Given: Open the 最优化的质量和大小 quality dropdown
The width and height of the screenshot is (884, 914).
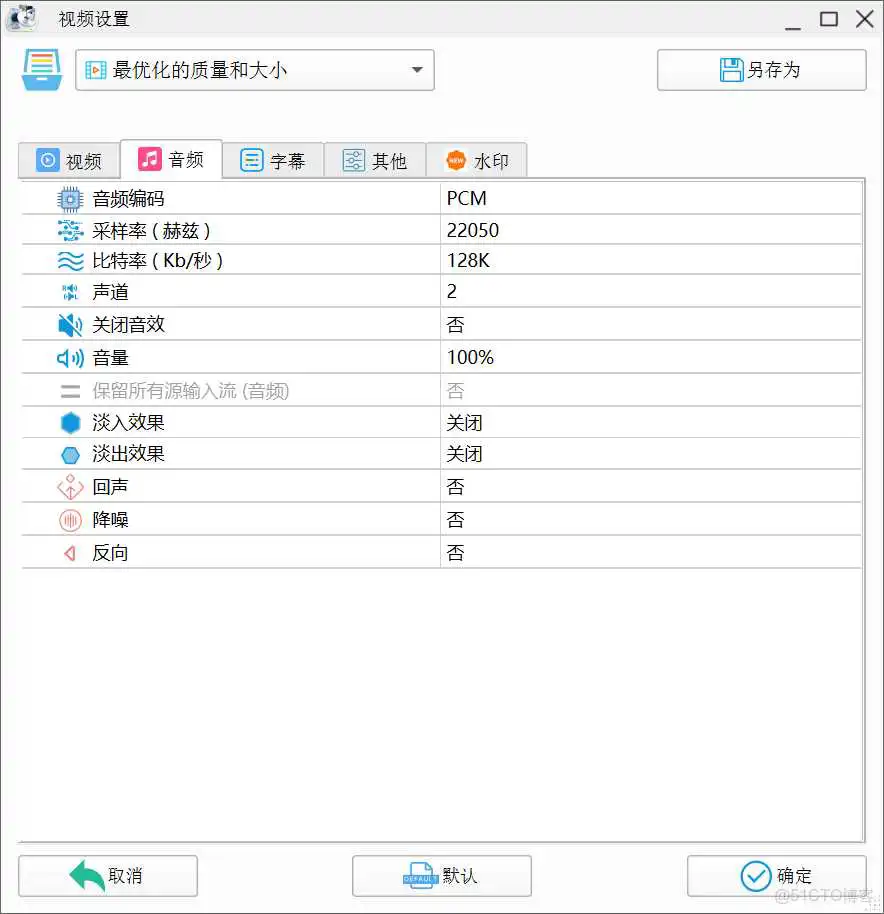Looking at the screenshot, I should pos(254,70).
